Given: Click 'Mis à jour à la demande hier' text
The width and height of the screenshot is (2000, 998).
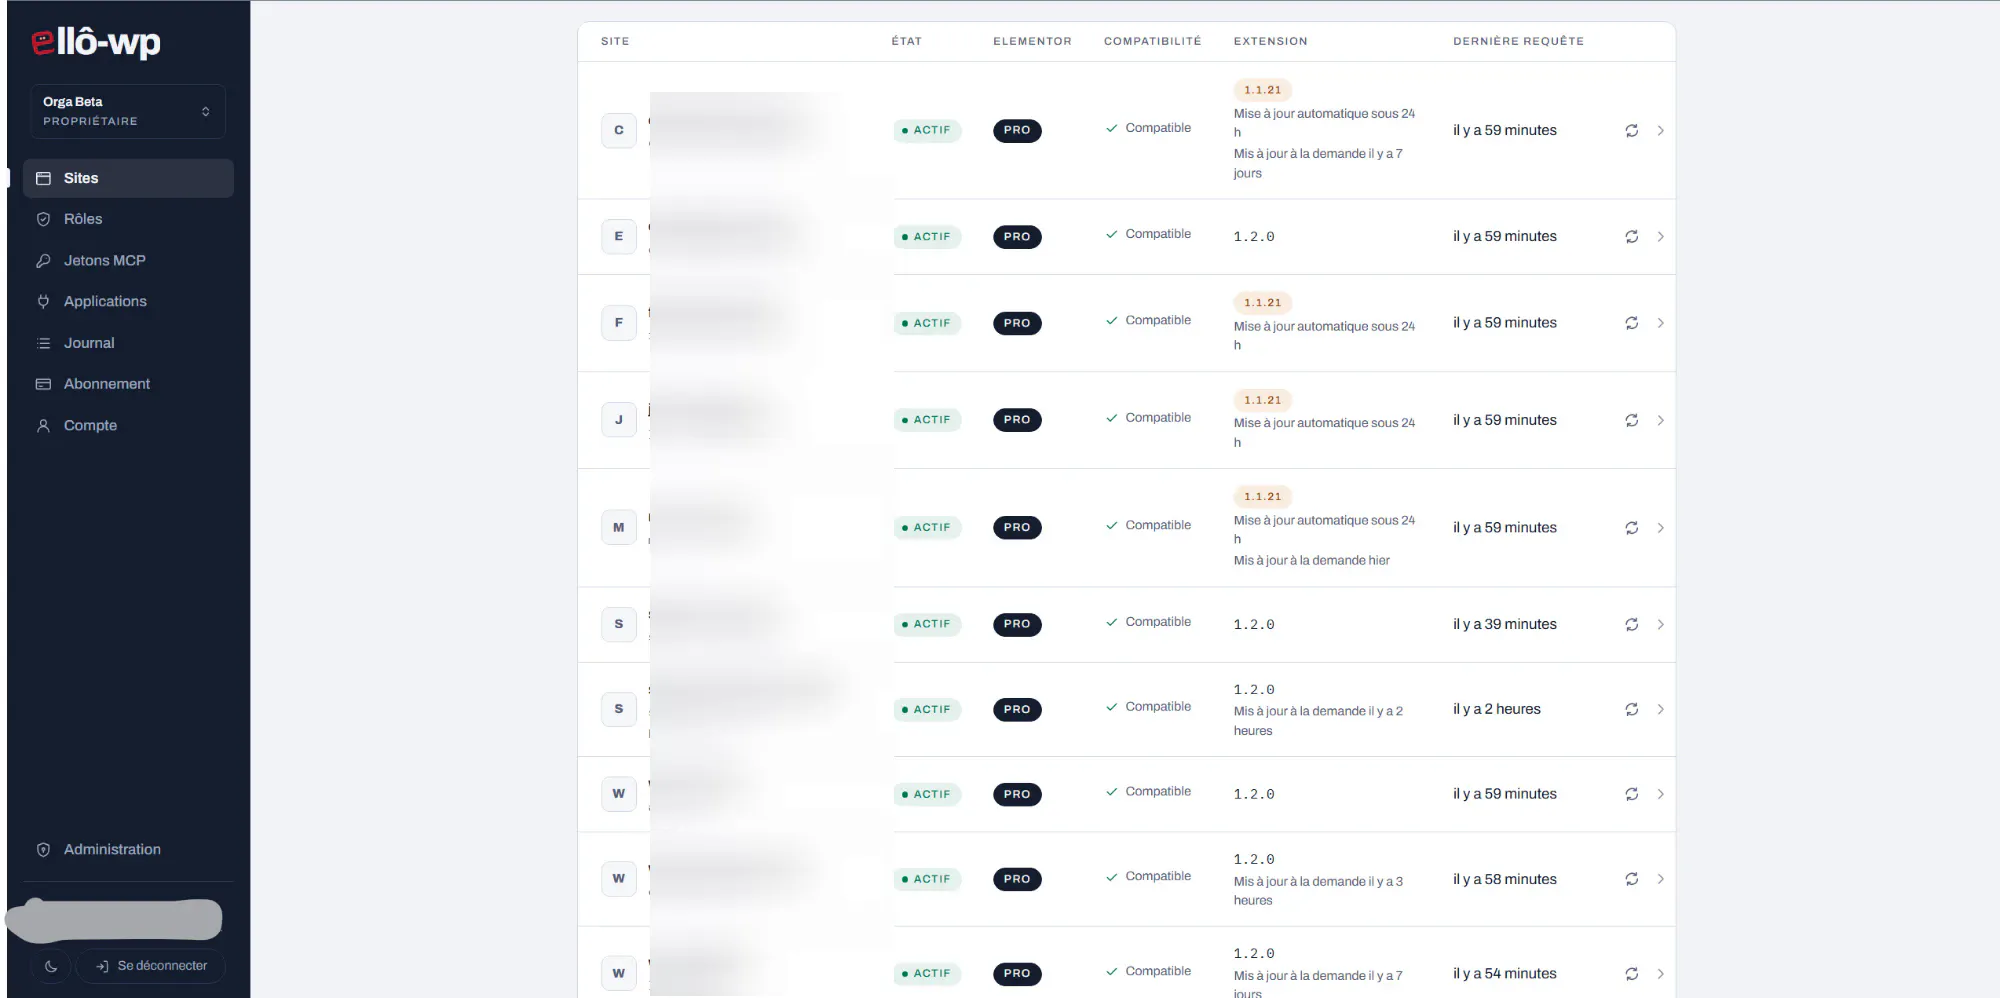Looking at the screenshot, I should (x=1311, y=560).
